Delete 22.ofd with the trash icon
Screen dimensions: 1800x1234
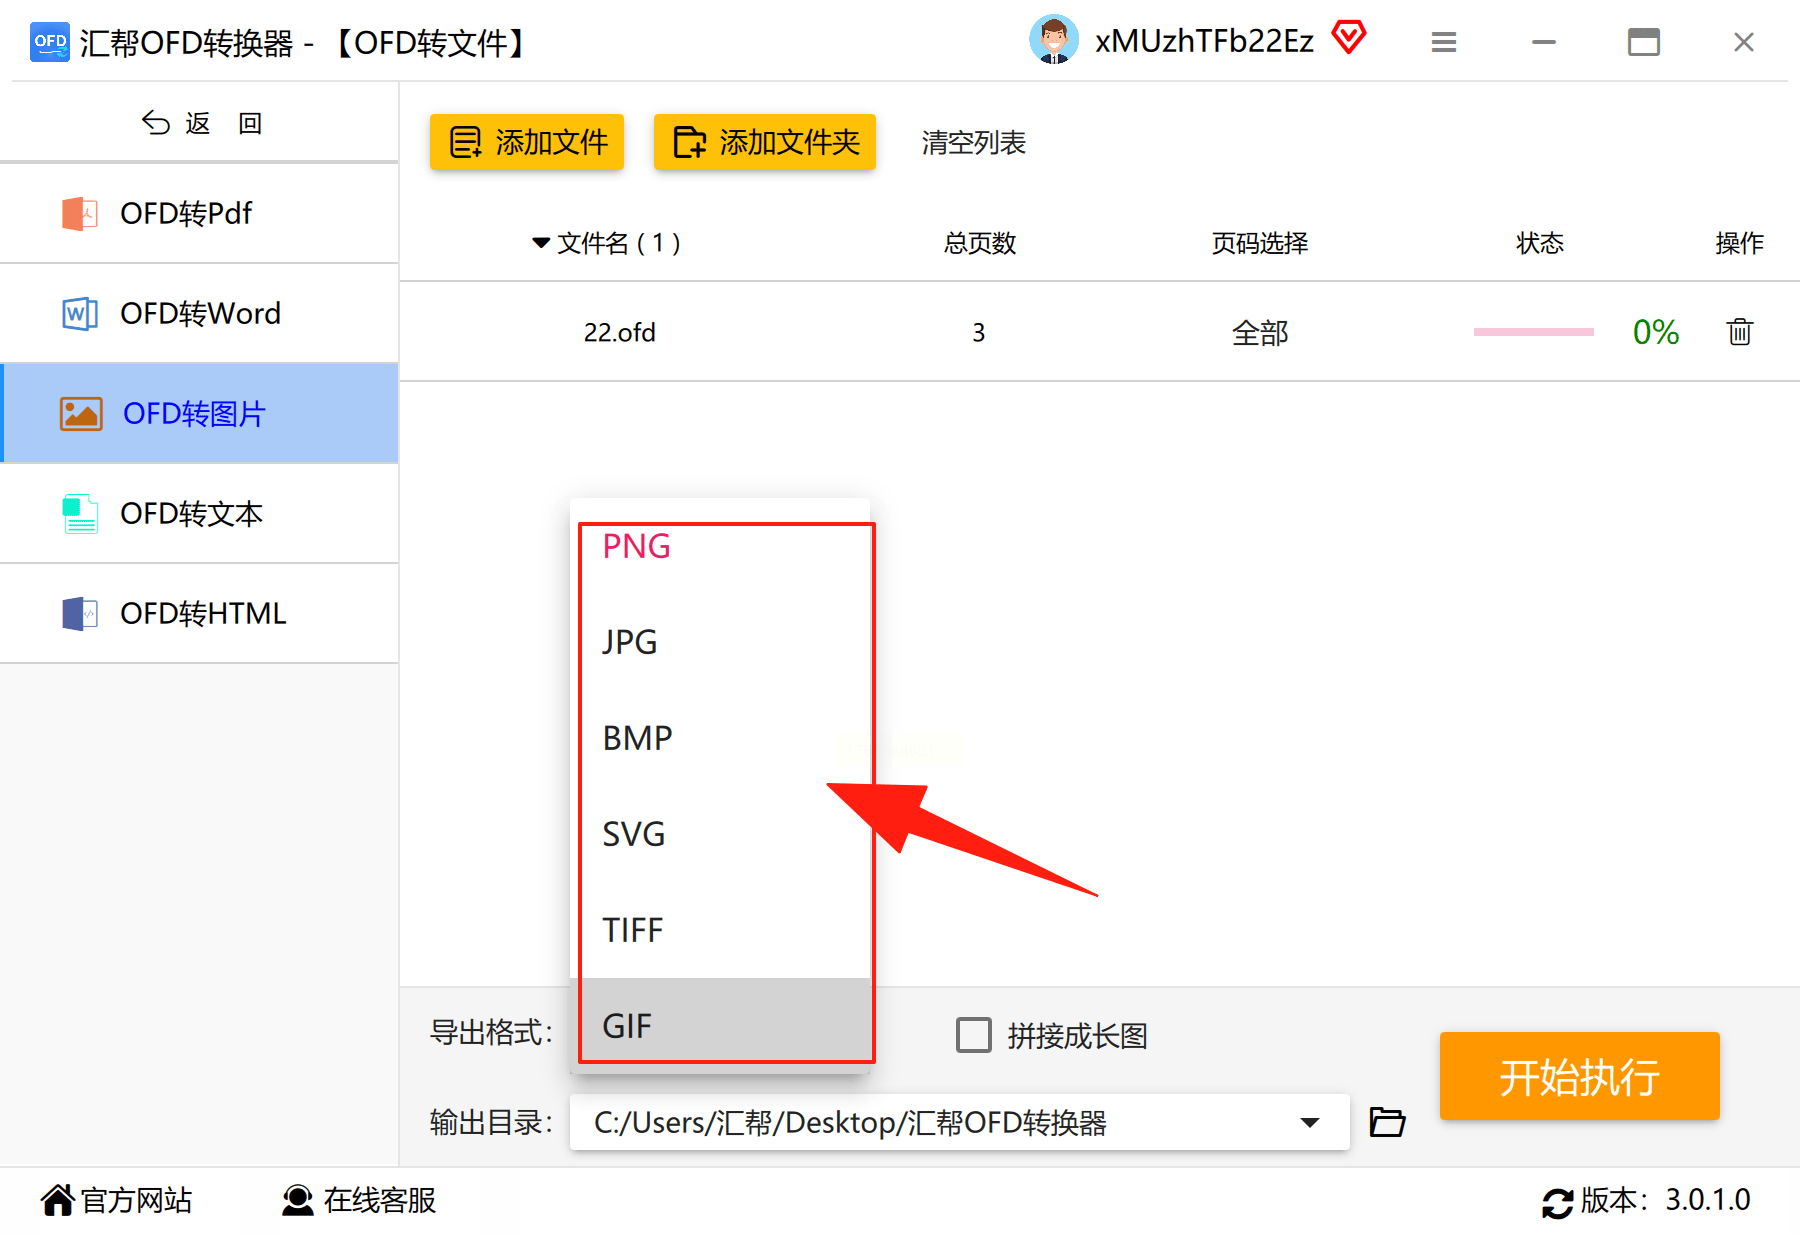click(x=1739, y=332)
